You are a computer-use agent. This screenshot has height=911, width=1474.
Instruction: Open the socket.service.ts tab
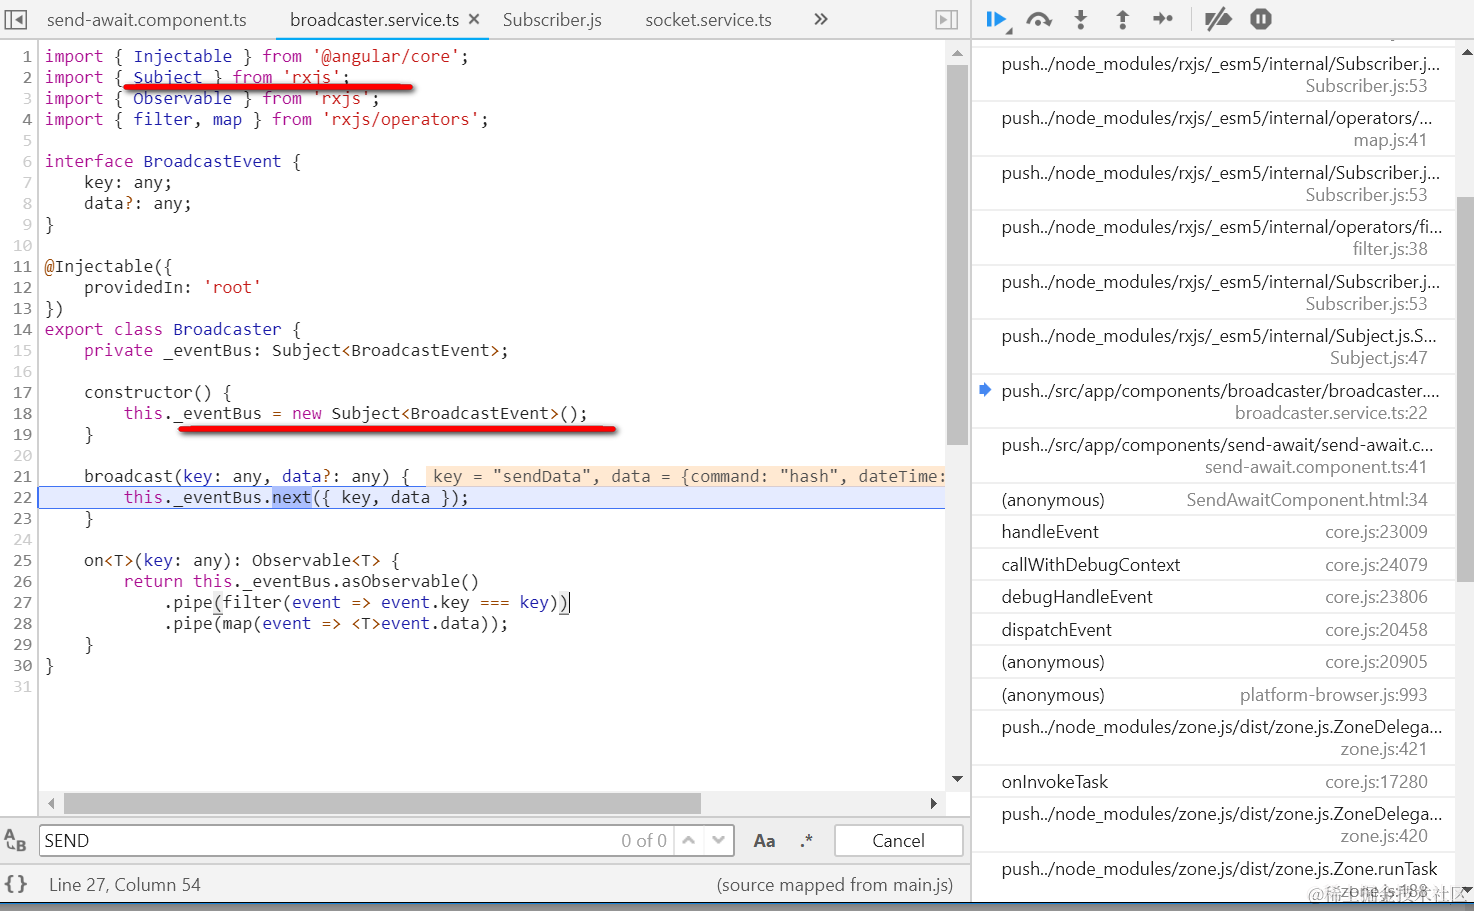(x=708, y=20)
